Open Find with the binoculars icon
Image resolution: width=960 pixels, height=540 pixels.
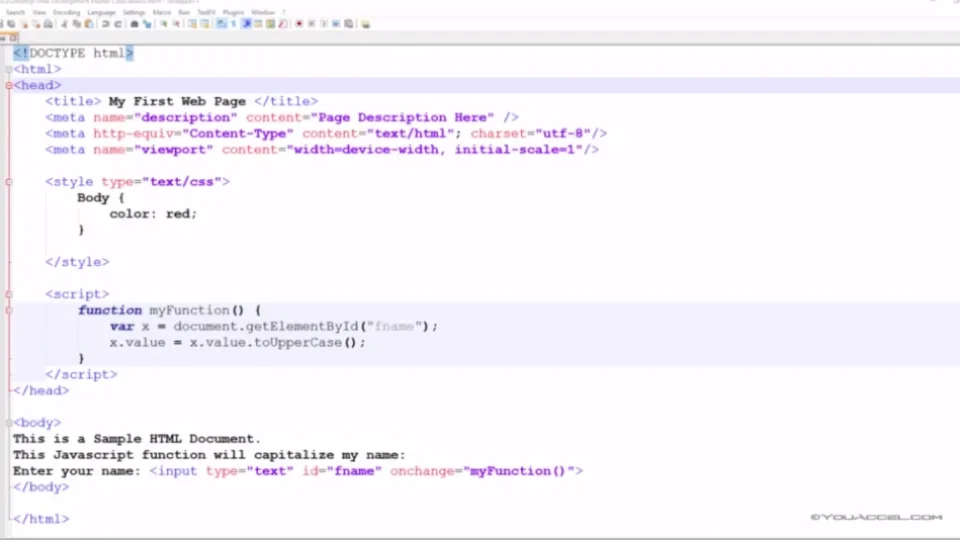[x=134, y=24]
